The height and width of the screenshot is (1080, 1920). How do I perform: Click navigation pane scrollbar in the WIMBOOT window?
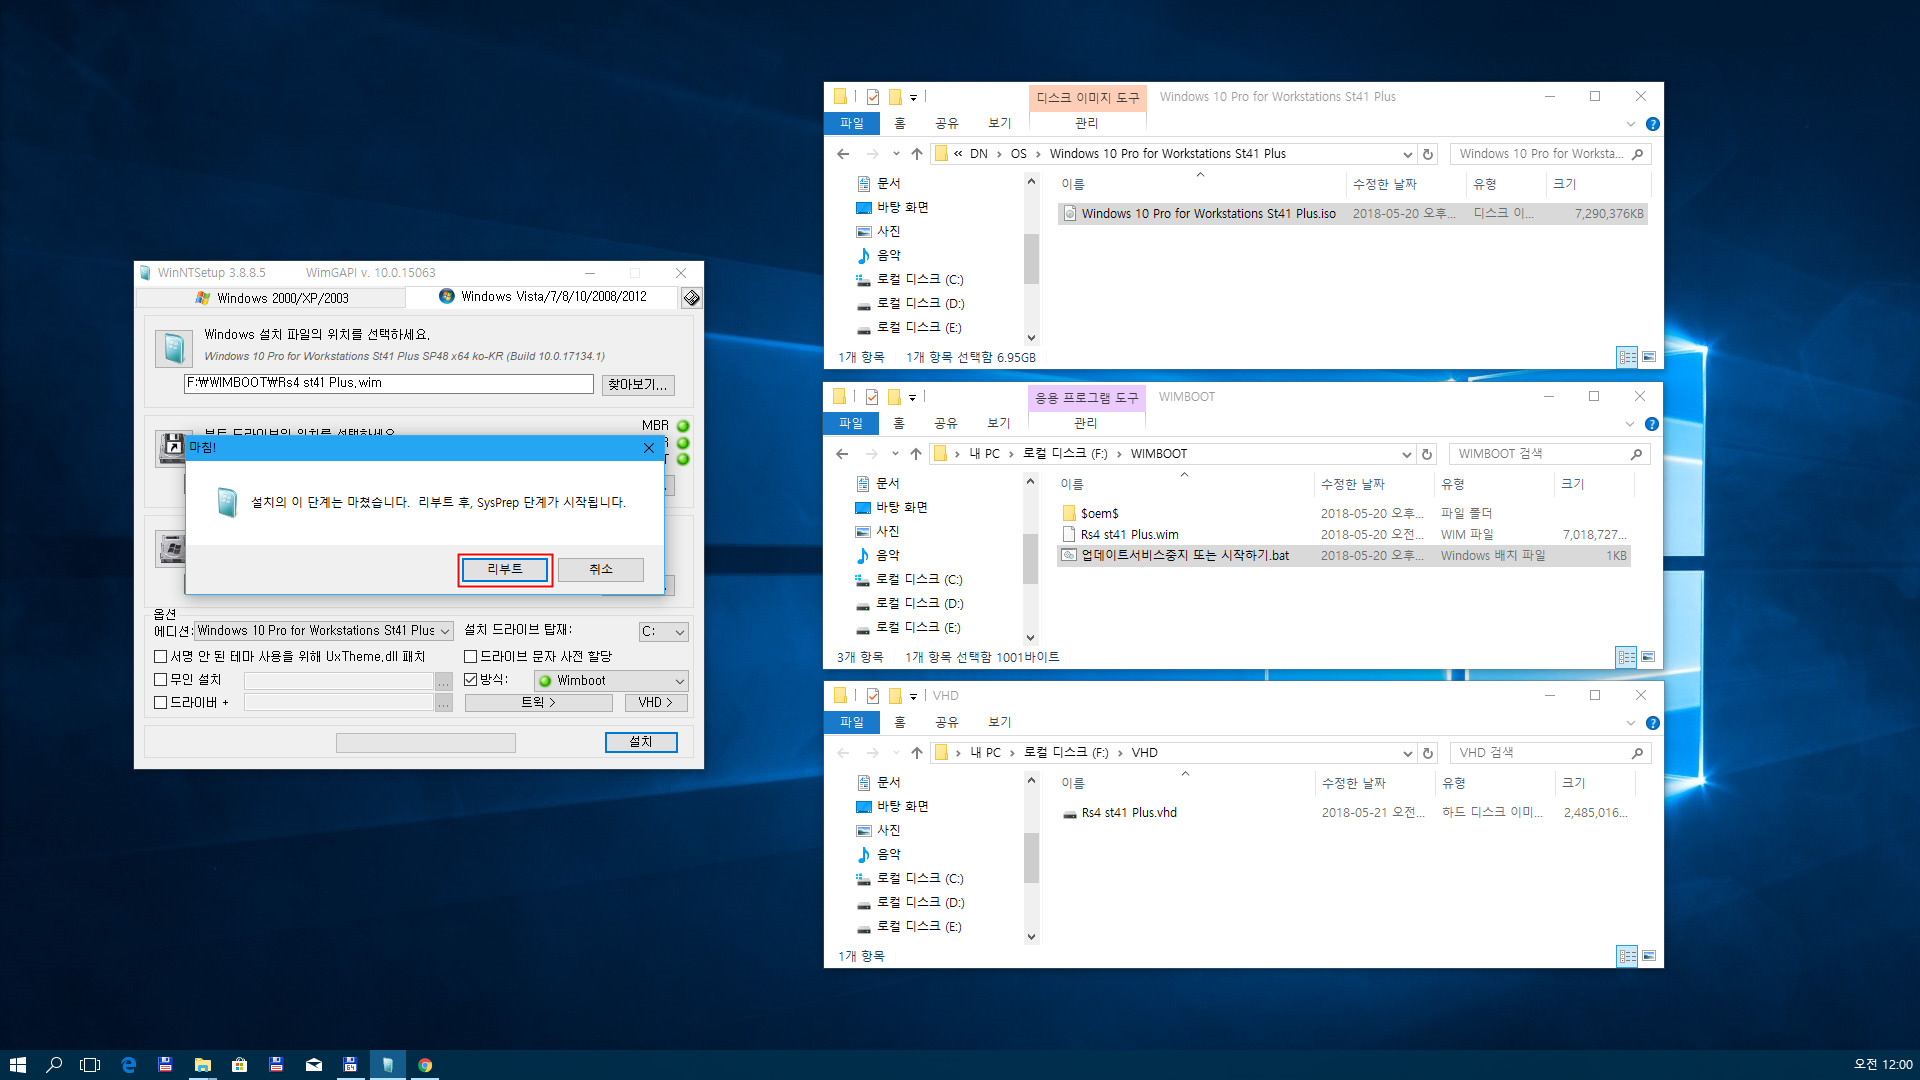[1031, 559]
